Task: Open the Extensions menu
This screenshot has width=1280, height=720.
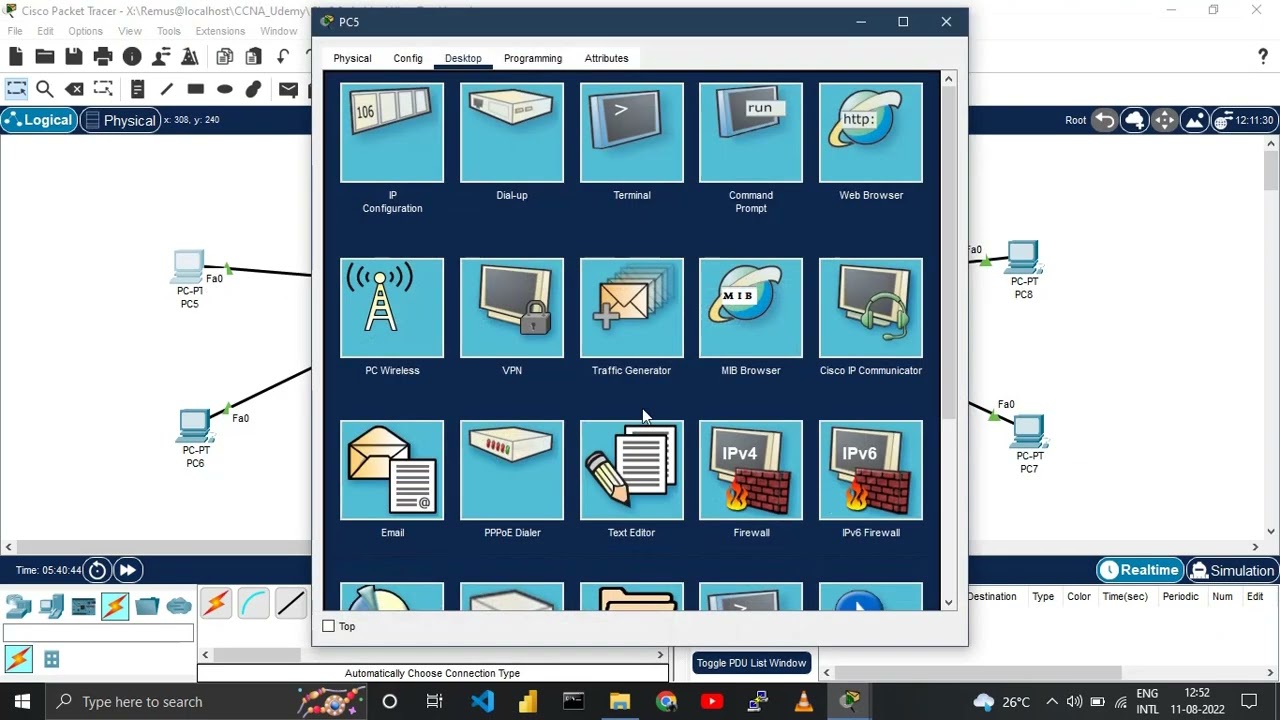Action: tap(220, 31)
